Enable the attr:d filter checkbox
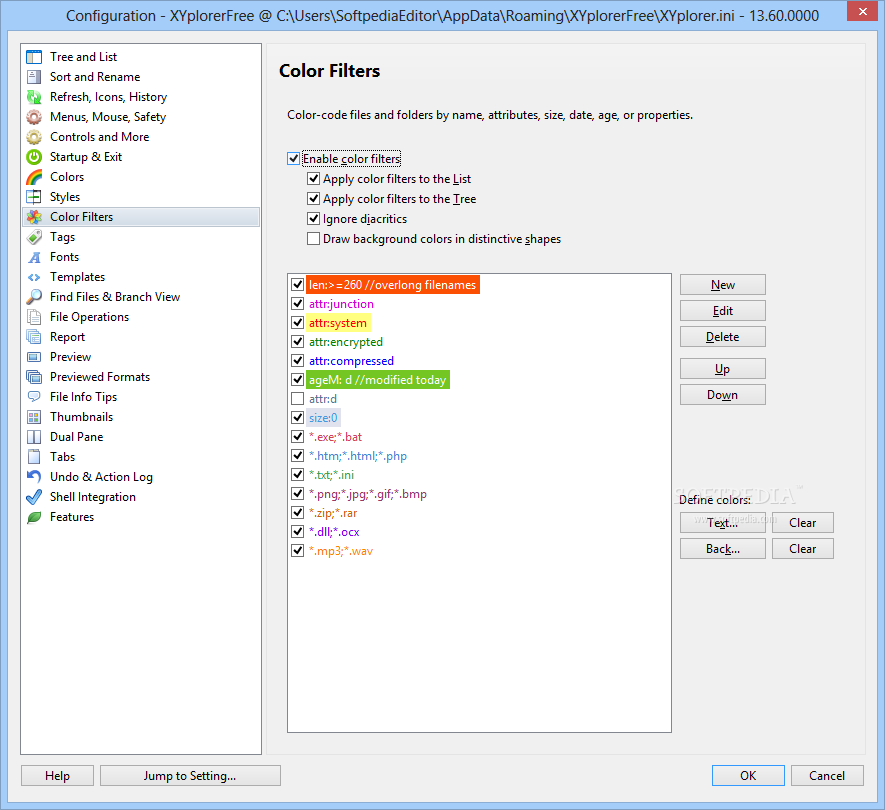Image resolution: width=885 pixels, height=810 pixels. click(297, 399)
